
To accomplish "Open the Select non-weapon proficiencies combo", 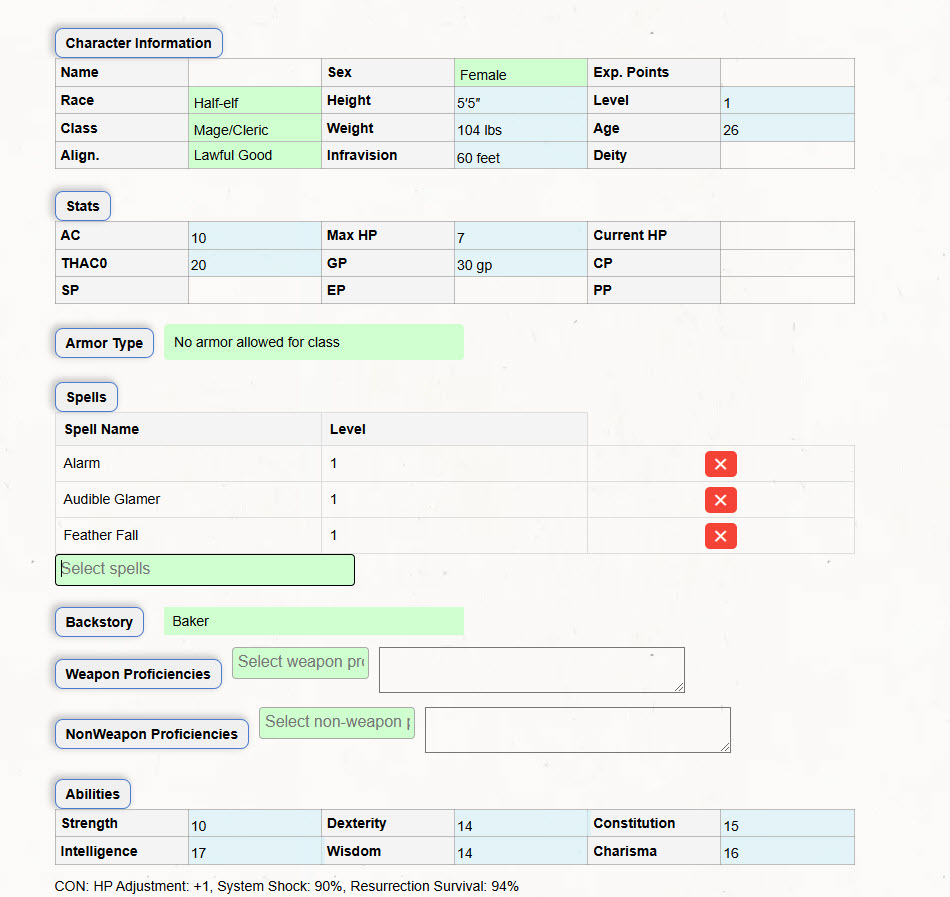I will [337, 723].
